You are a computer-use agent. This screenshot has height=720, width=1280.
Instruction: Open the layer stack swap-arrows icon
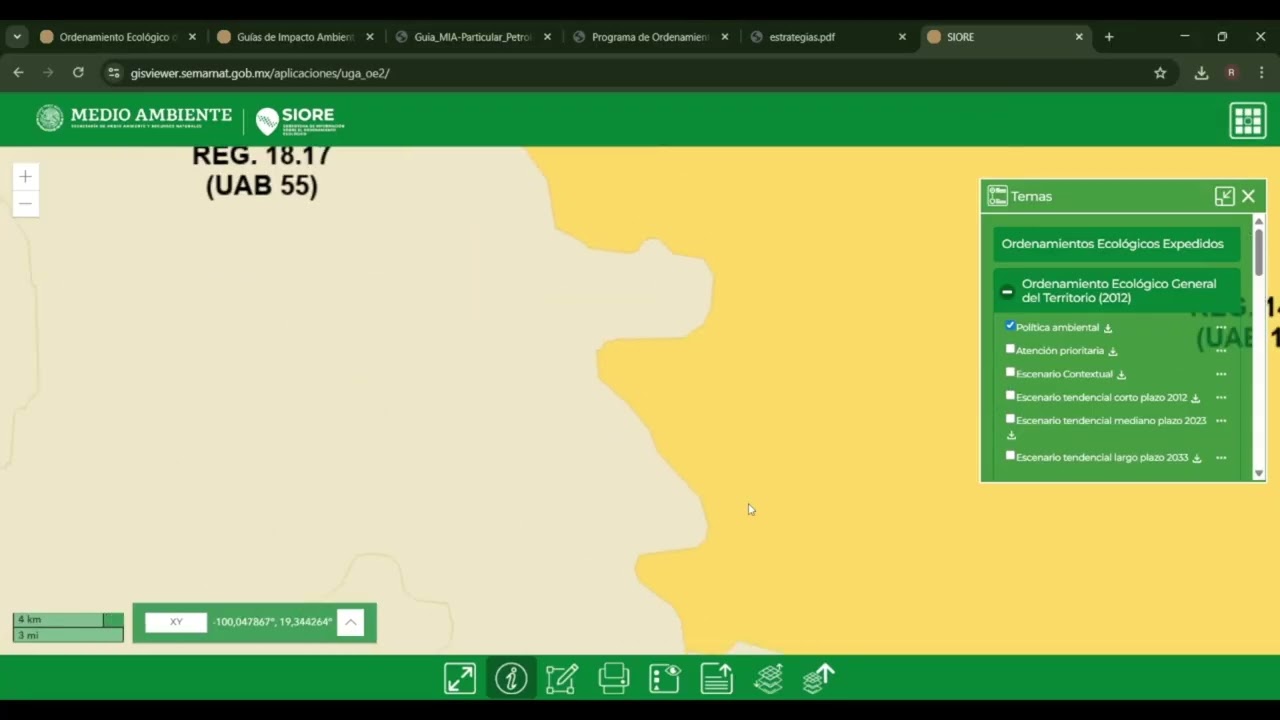pyautogui.click(x=768, y=678)
